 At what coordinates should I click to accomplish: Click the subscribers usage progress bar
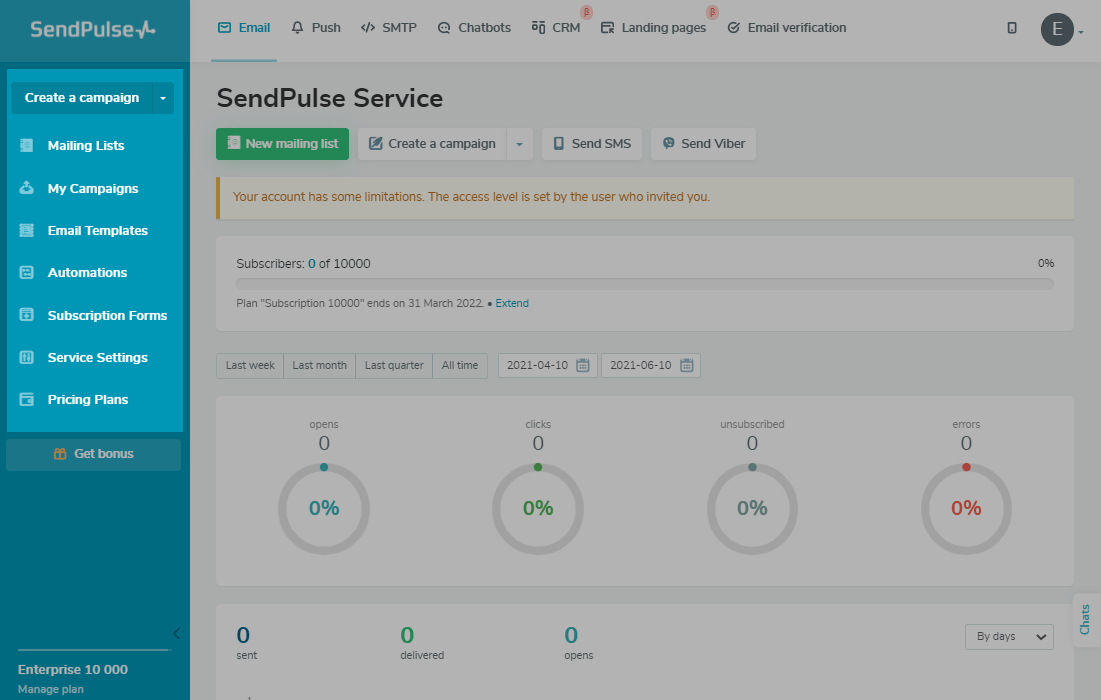click(x=644, y=284)
